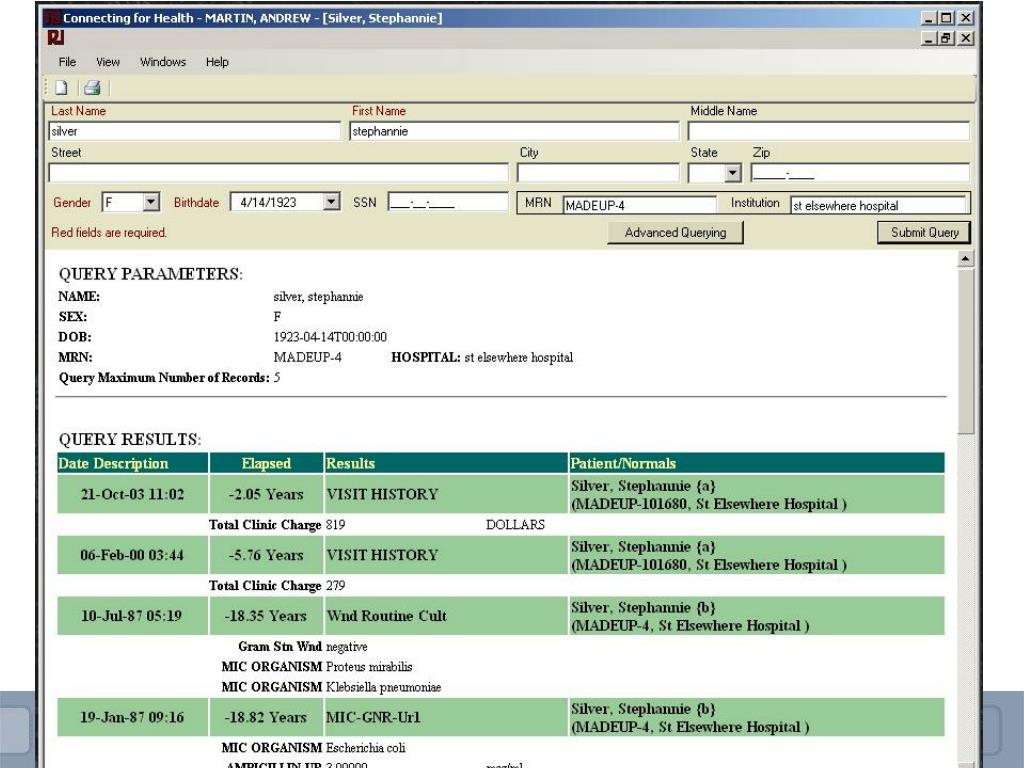The height and width of the screenshot is (768, 1024).
Task: Click the Wnd Routine Cult result
Action: (x=387, y=616)
